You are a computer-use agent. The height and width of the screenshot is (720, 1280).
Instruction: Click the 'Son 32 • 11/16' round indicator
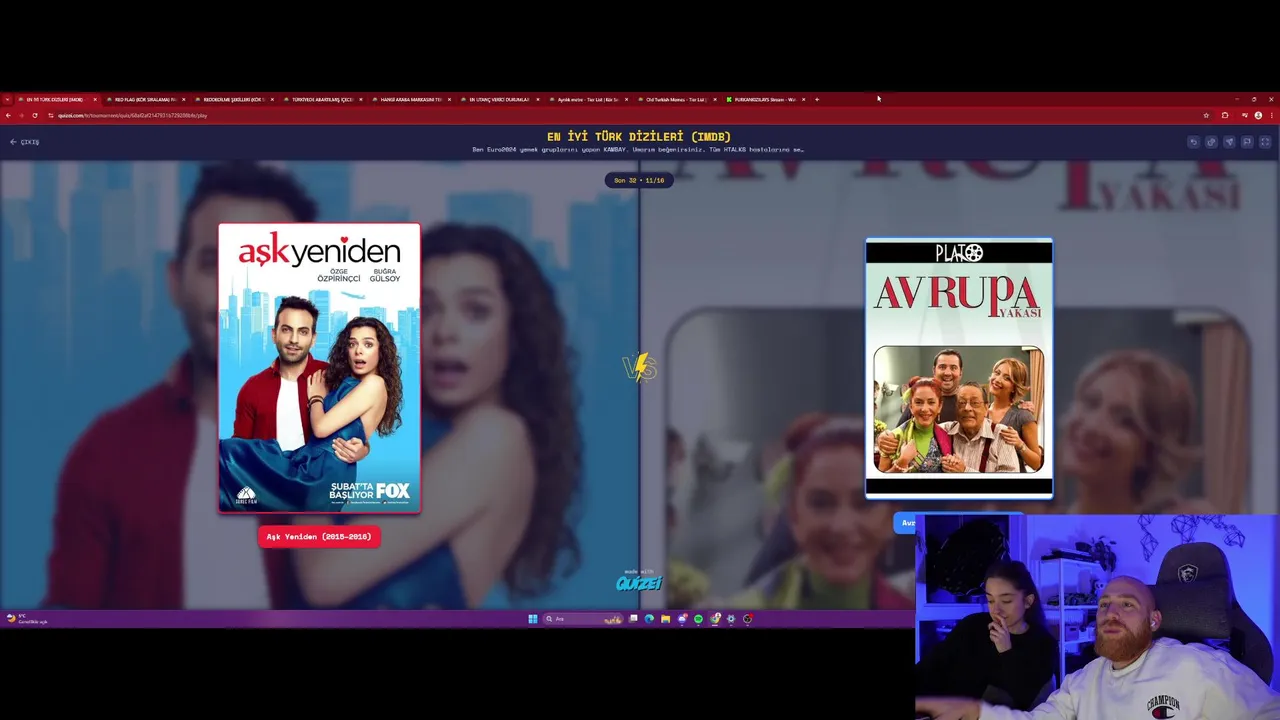pyautogui.click(x=639, y=180)
